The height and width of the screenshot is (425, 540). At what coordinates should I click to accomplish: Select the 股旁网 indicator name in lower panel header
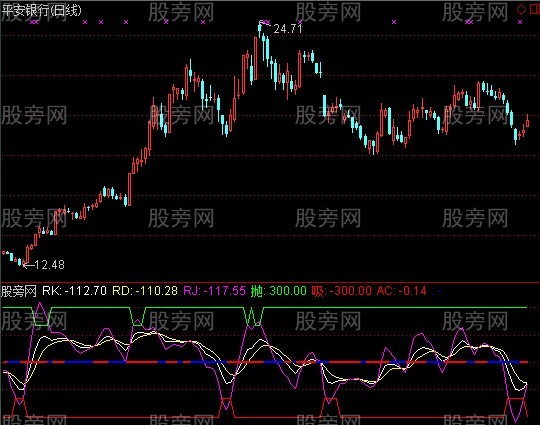coord(19,291)
